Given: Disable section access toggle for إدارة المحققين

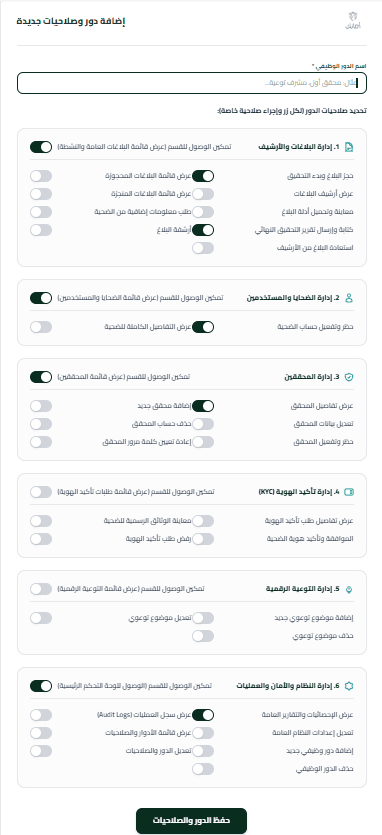Looking at the screenshot, I should tap(41, 377).
